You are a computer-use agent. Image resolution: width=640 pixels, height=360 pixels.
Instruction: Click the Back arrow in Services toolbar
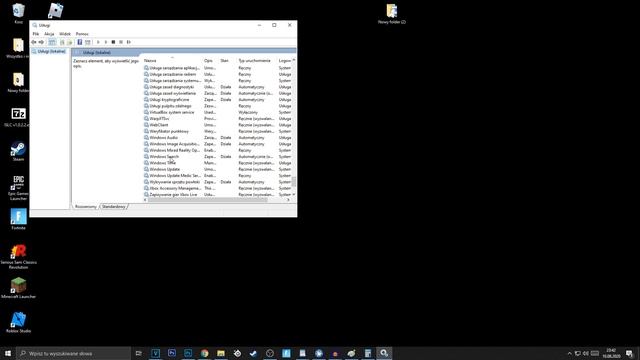point(34,42)
